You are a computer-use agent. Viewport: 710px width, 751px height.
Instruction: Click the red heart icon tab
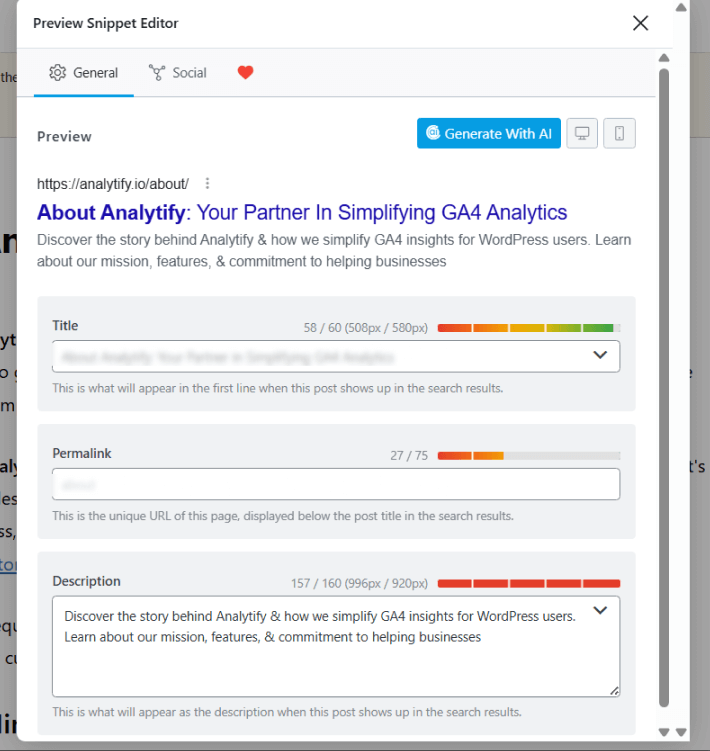point(245,72)
